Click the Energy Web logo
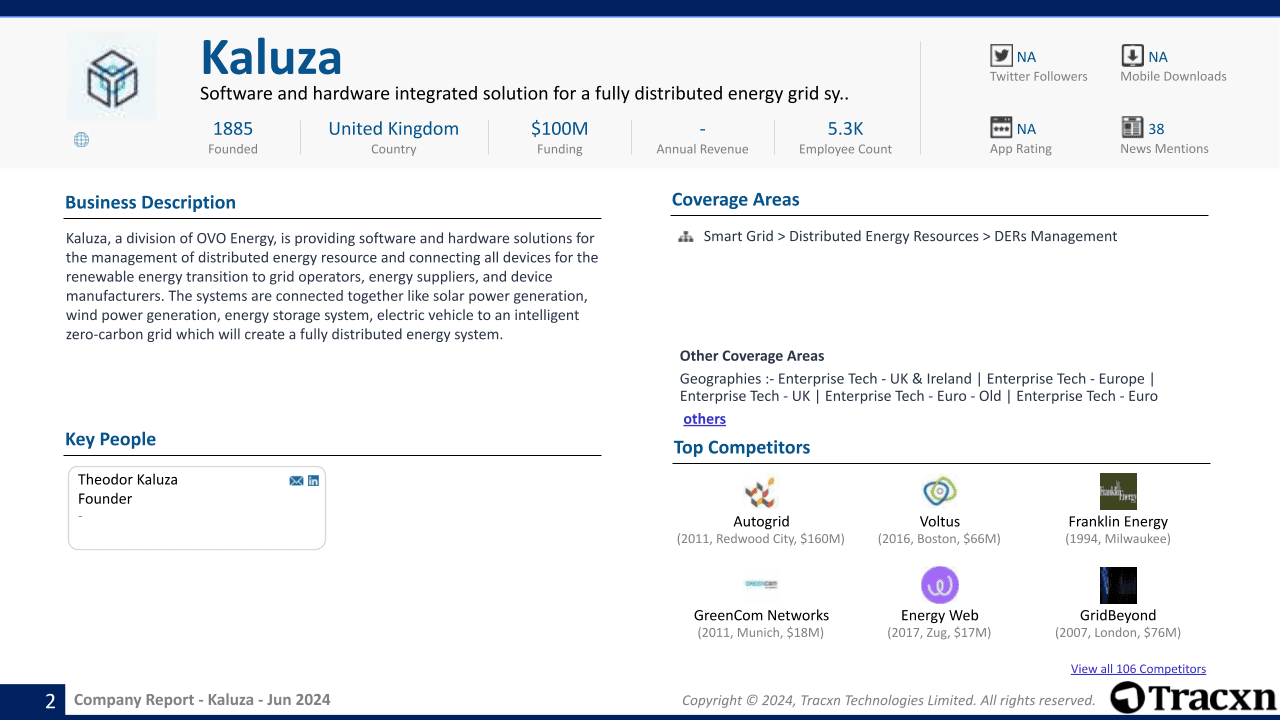 click(939, 585)
